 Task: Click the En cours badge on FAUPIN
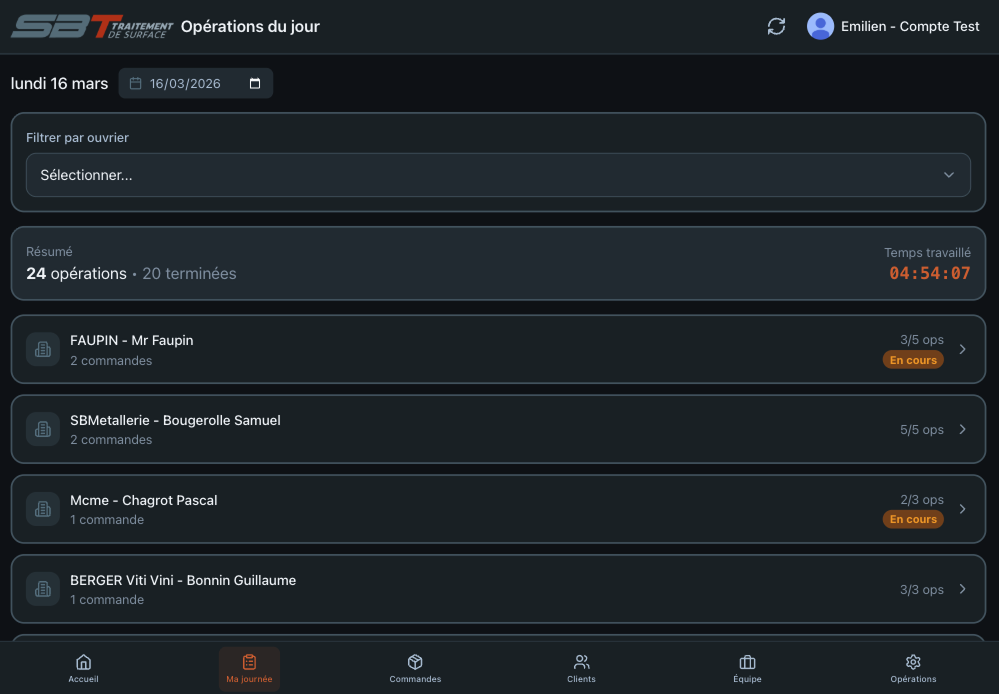pyautogui.click(x=912, y=360)
